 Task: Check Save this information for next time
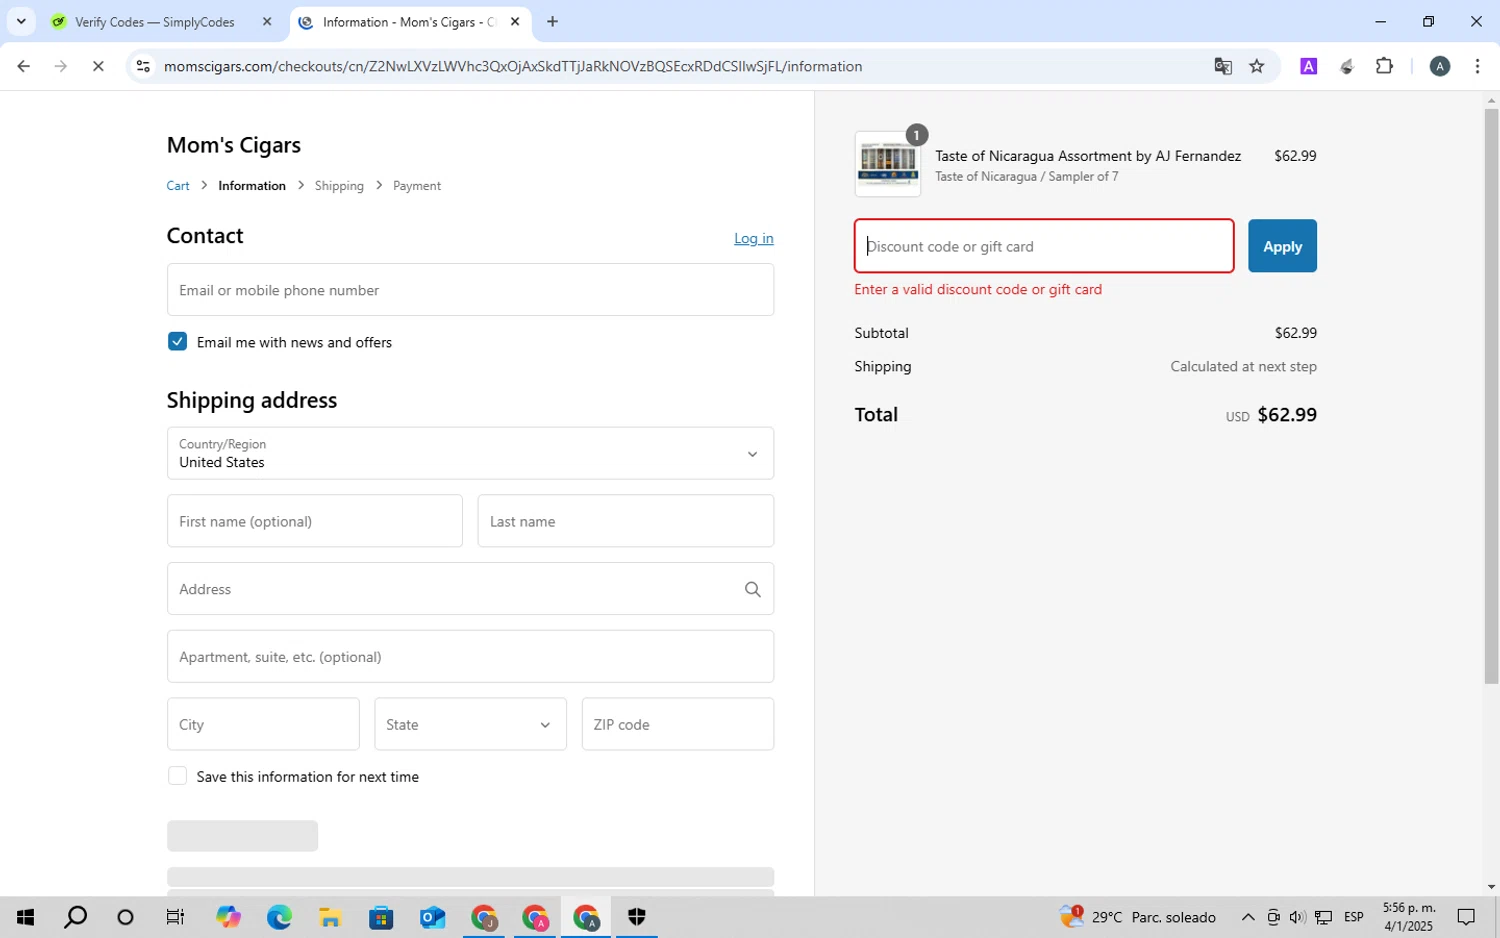point(177,776)
